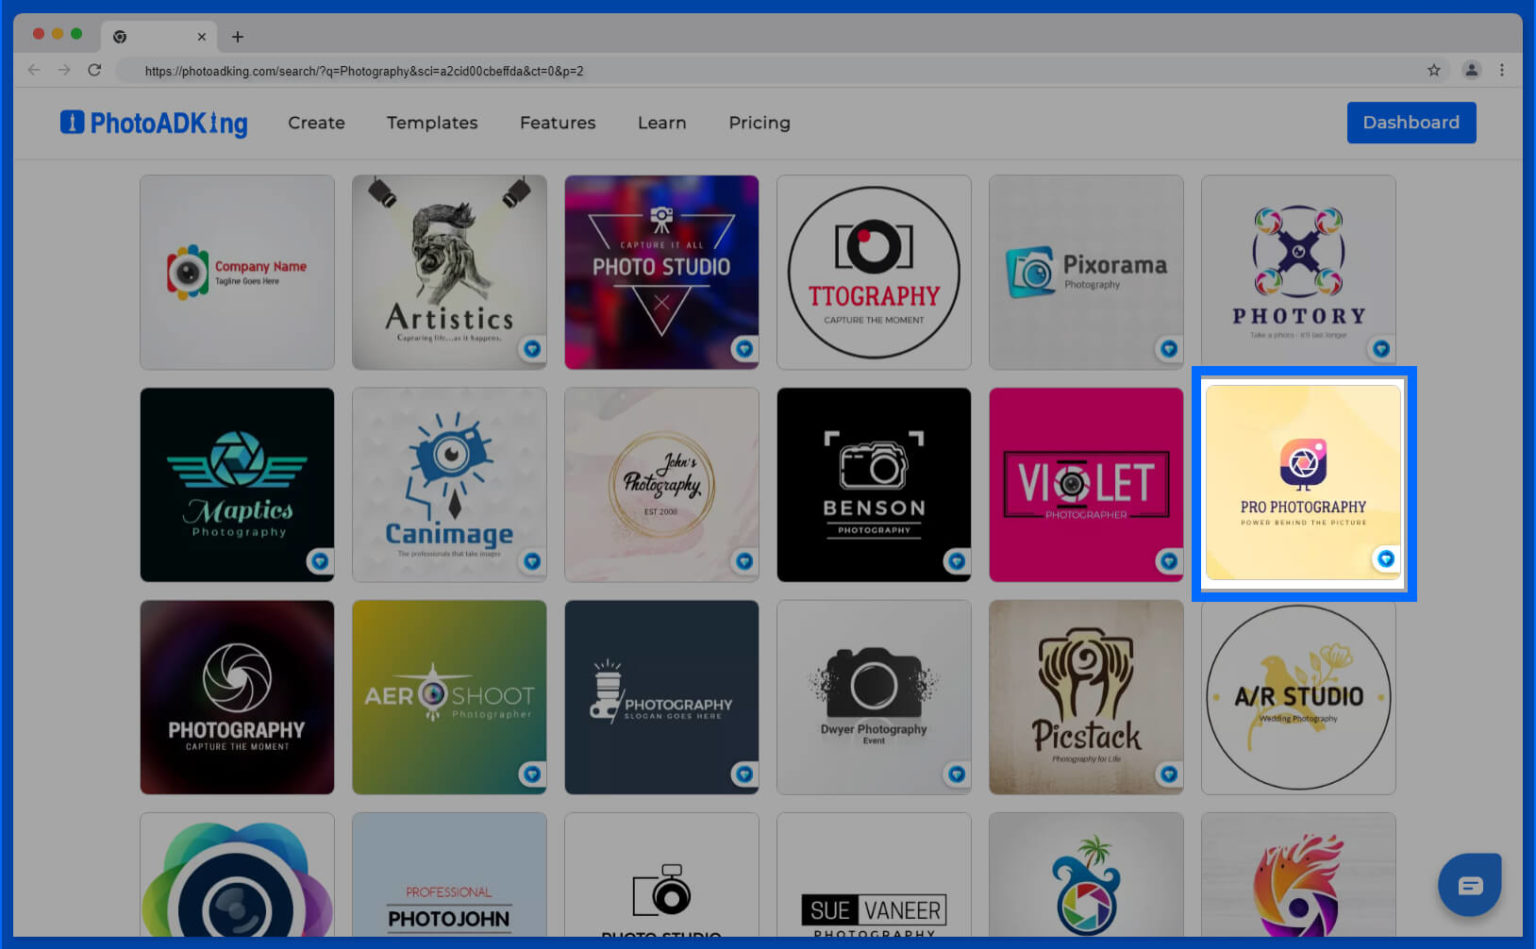Click the premium badge on Pro Photography template
This screenshot has height=949, width=1536.
tap(1385, 559)
